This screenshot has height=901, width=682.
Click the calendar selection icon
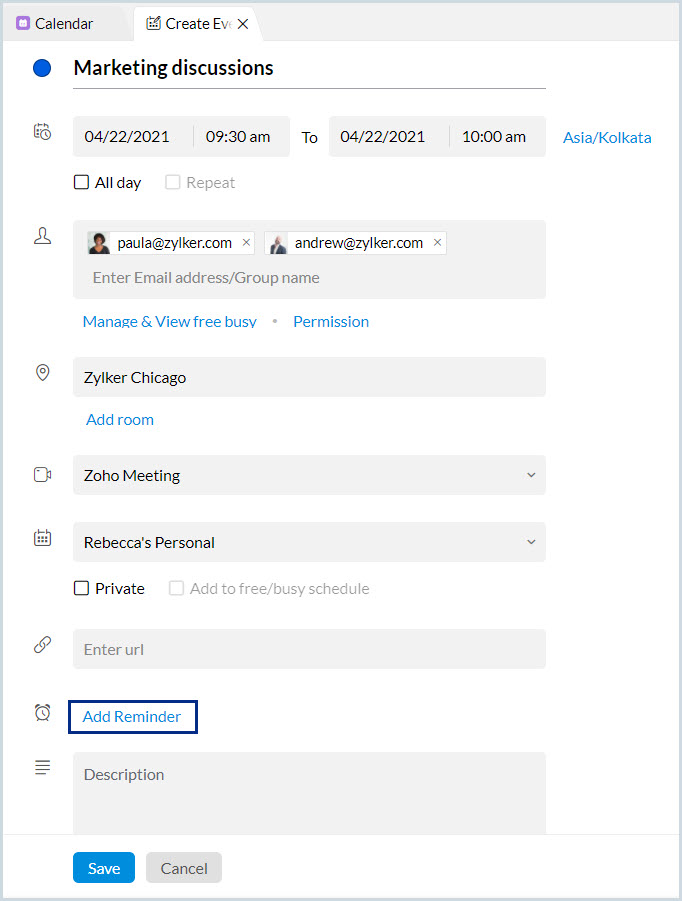[42, 538]
